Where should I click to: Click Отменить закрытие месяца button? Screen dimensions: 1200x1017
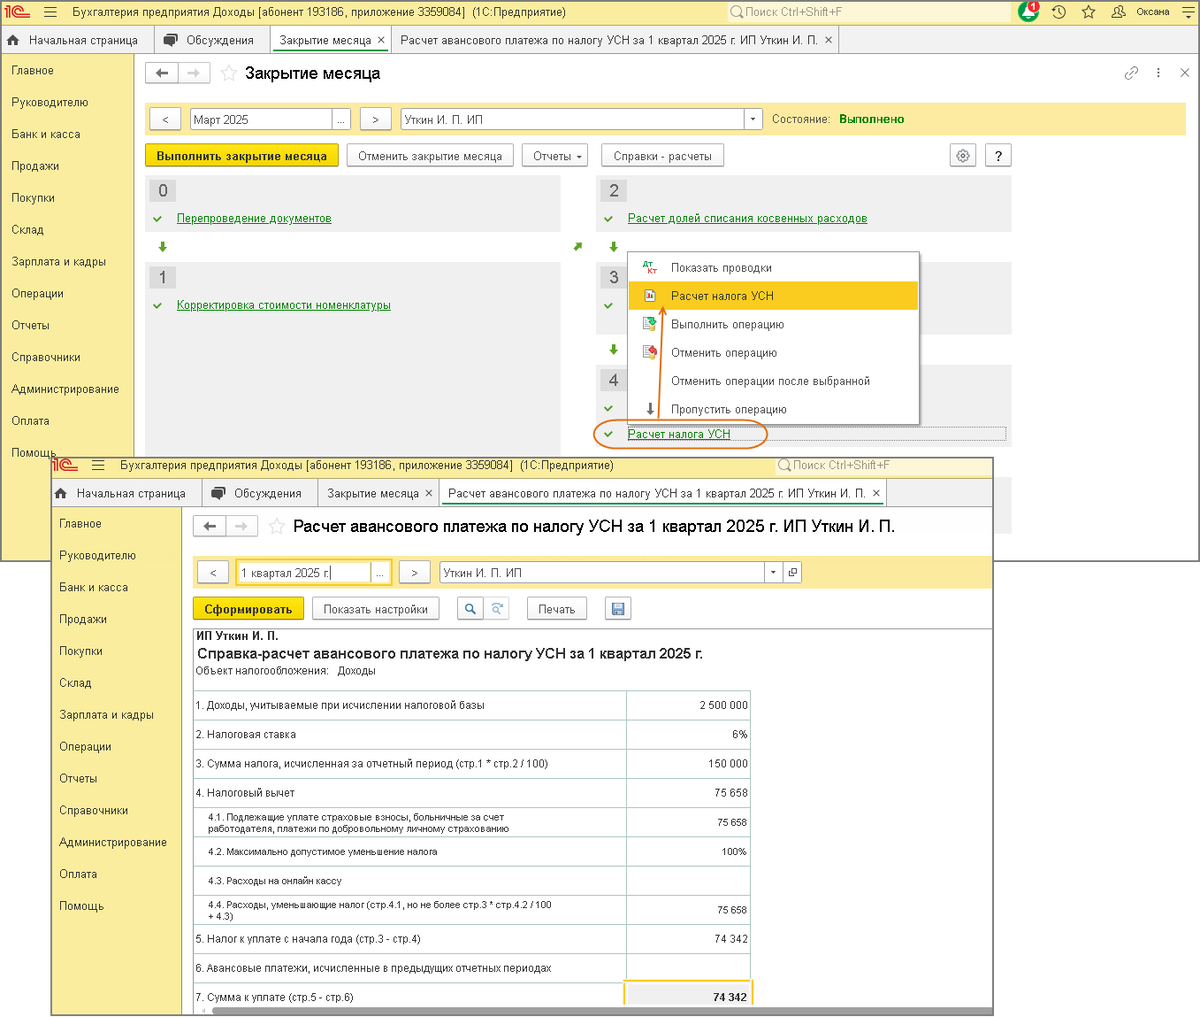(x=430, y=156)
